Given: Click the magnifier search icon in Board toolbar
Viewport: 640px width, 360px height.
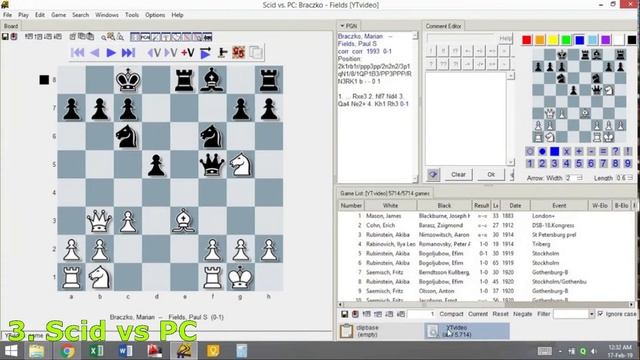Looking at the screenshot, I should click(104, 37).
